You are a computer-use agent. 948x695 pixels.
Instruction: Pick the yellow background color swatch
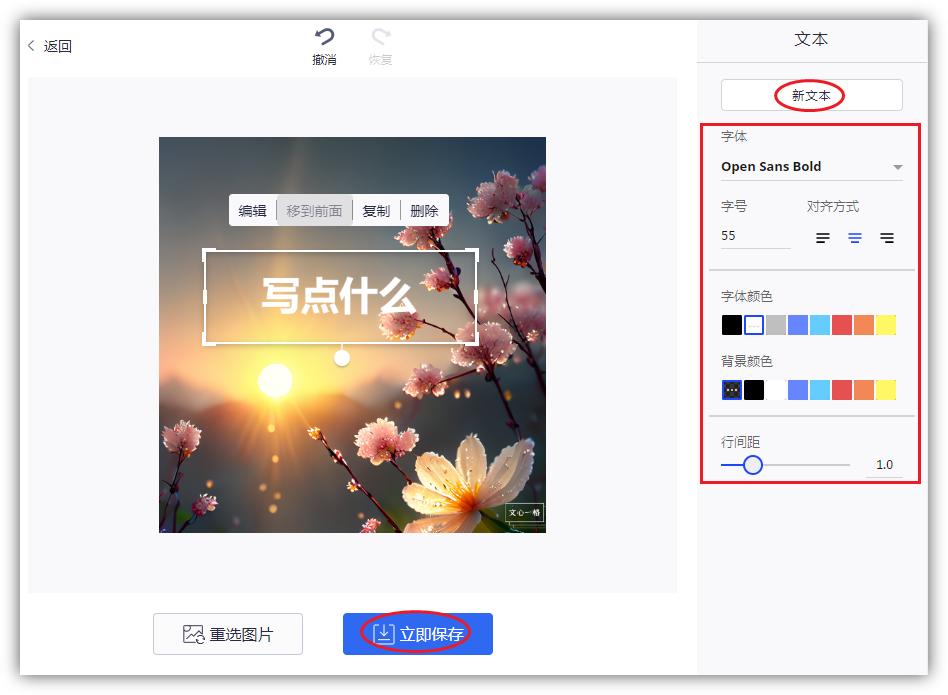tap(886, 389)
